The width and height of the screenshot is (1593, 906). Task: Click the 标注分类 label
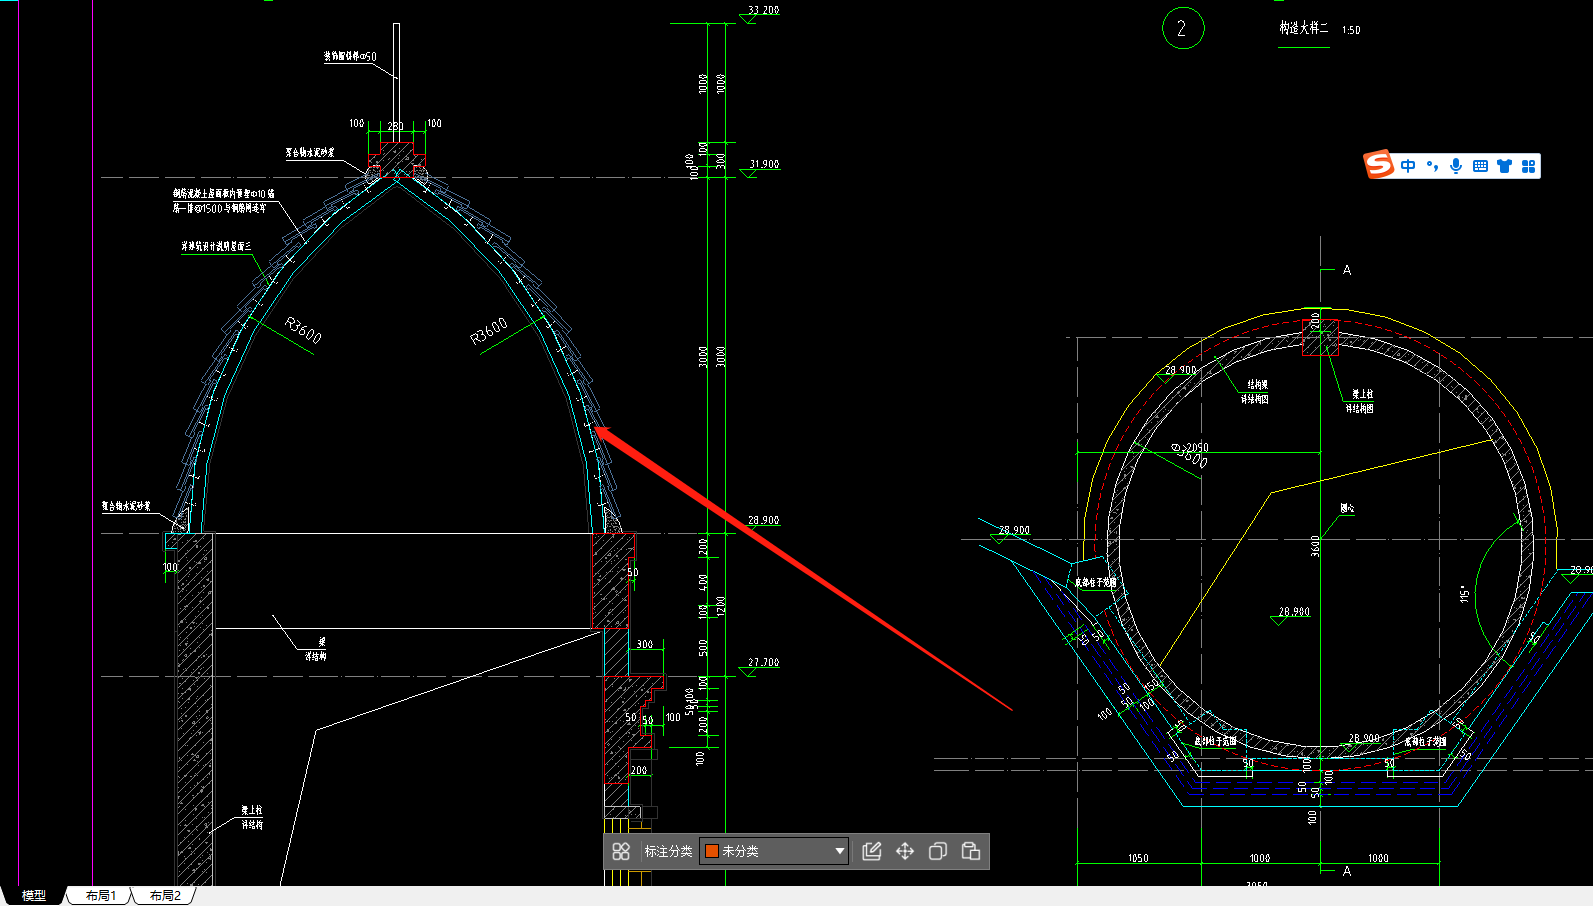point(668,851)
